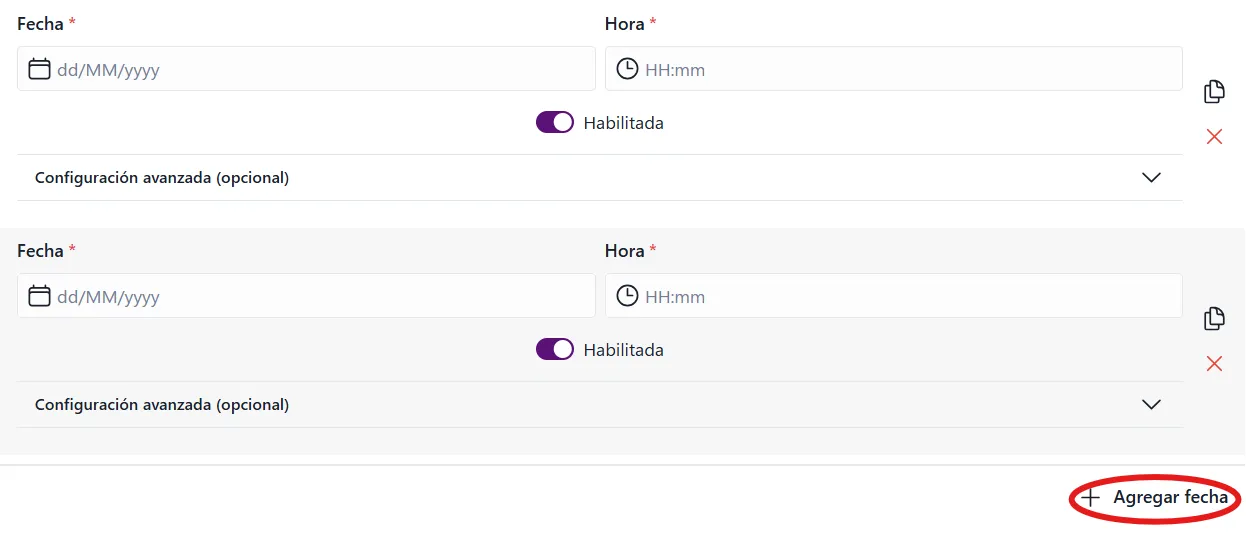Expand first Configuración avanzada chevron
Screen dimensions: 1246x535
tap(1151, 178)
